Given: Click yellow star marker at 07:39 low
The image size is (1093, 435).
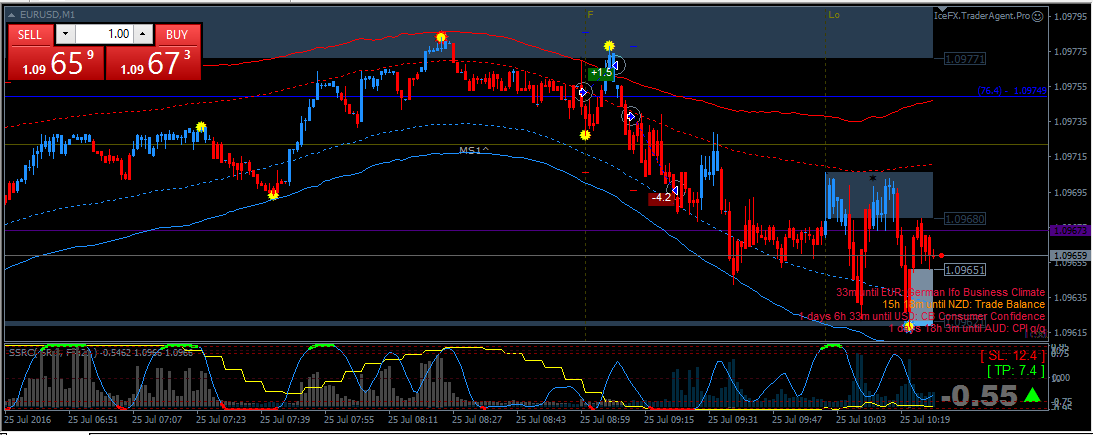Looking at the screenshot, I should click(273, 195).
